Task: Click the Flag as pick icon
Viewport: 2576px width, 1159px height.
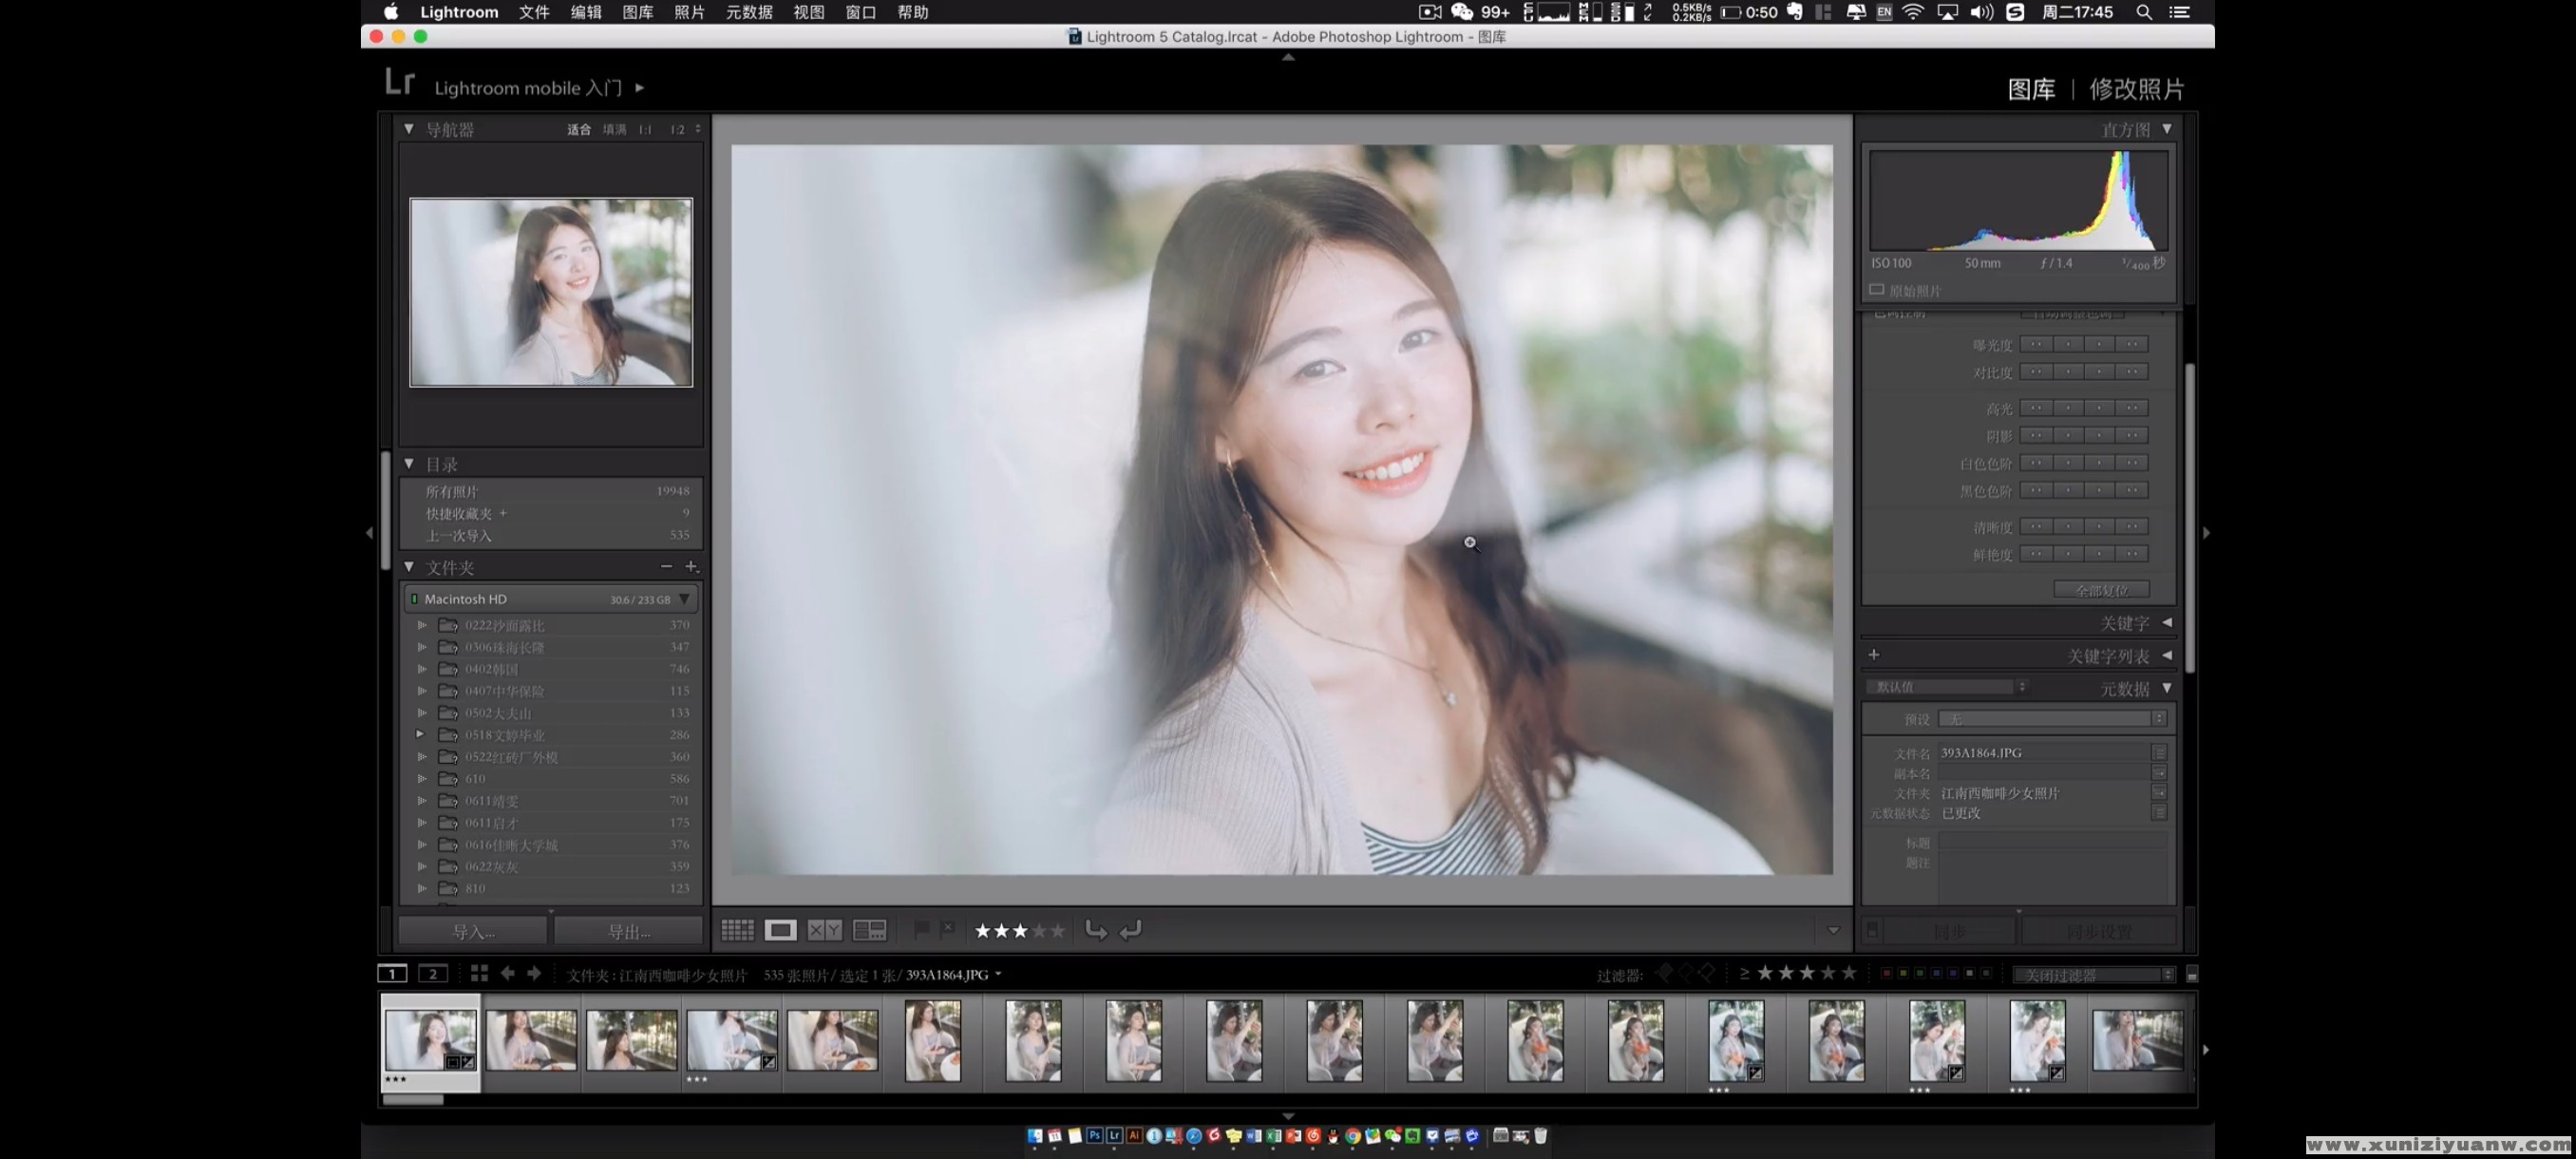Action: 921,929
